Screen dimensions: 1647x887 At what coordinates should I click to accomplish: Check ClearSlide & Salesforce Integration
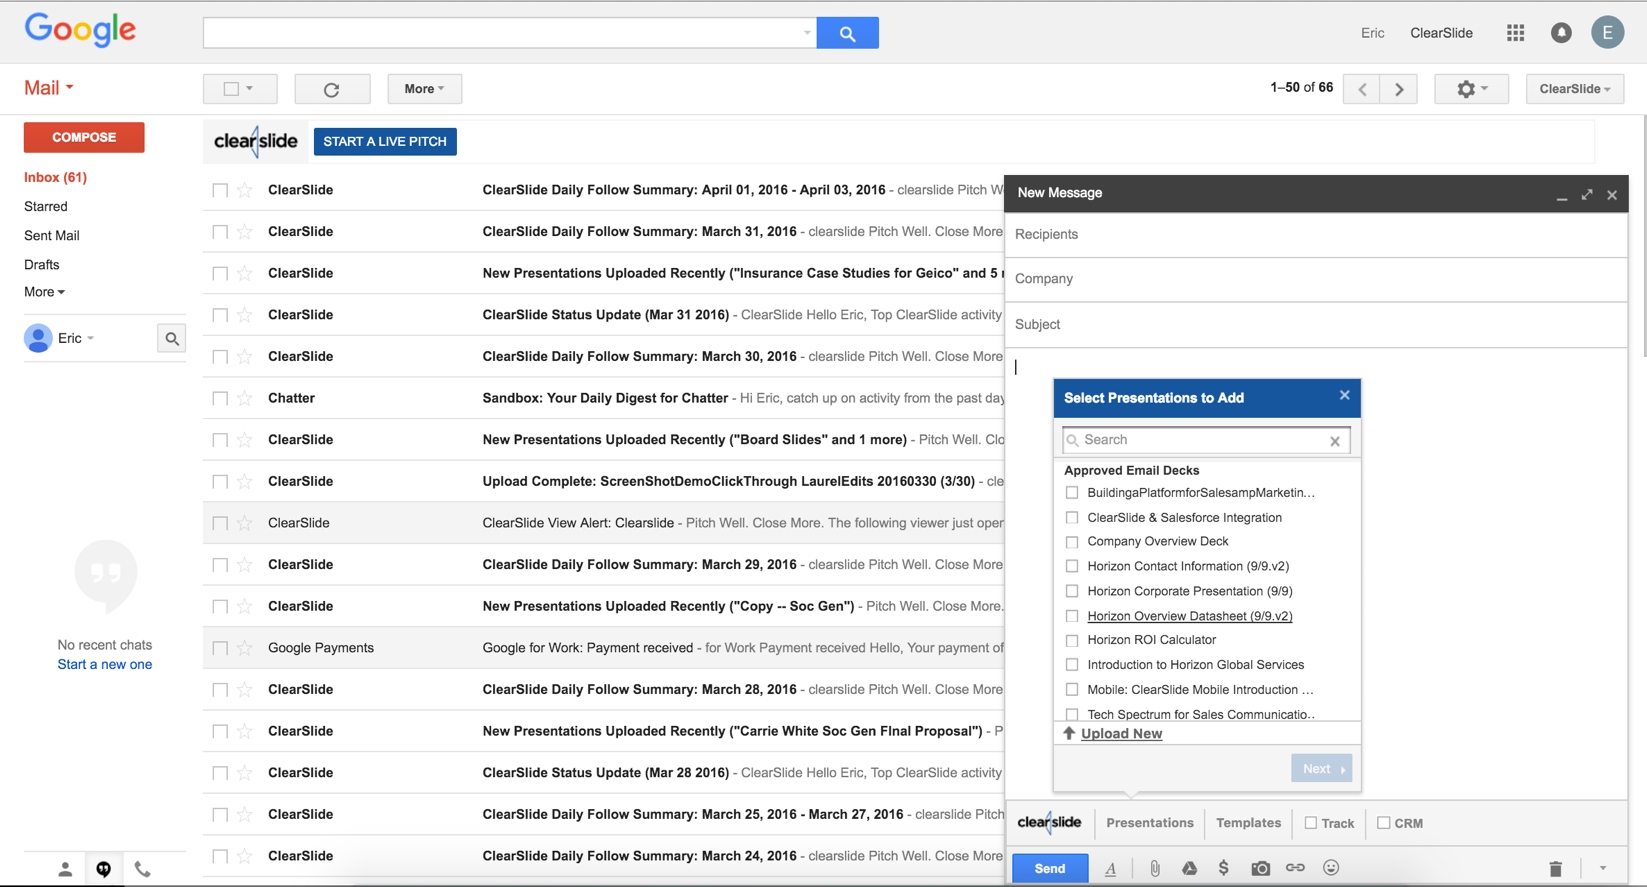point(1072,518)
